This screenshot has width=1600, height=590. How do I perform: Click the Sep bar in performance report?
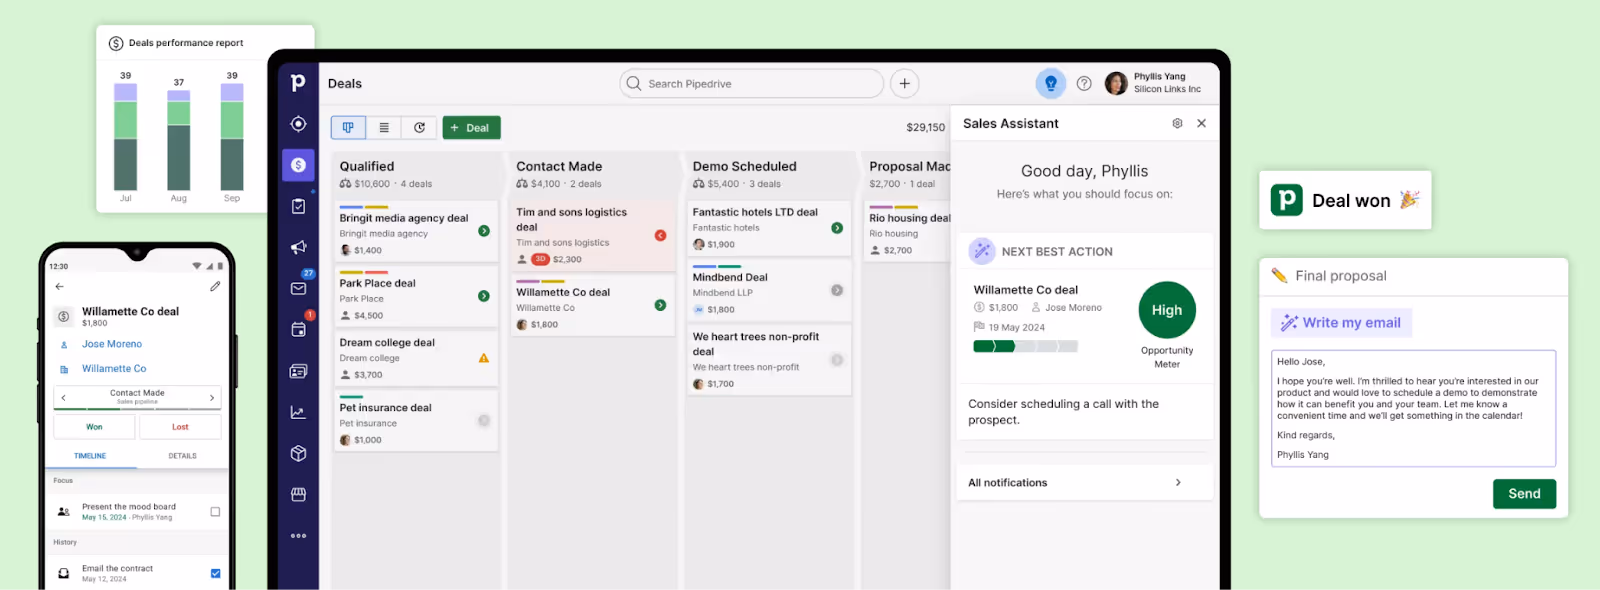(x=232, y=137)
